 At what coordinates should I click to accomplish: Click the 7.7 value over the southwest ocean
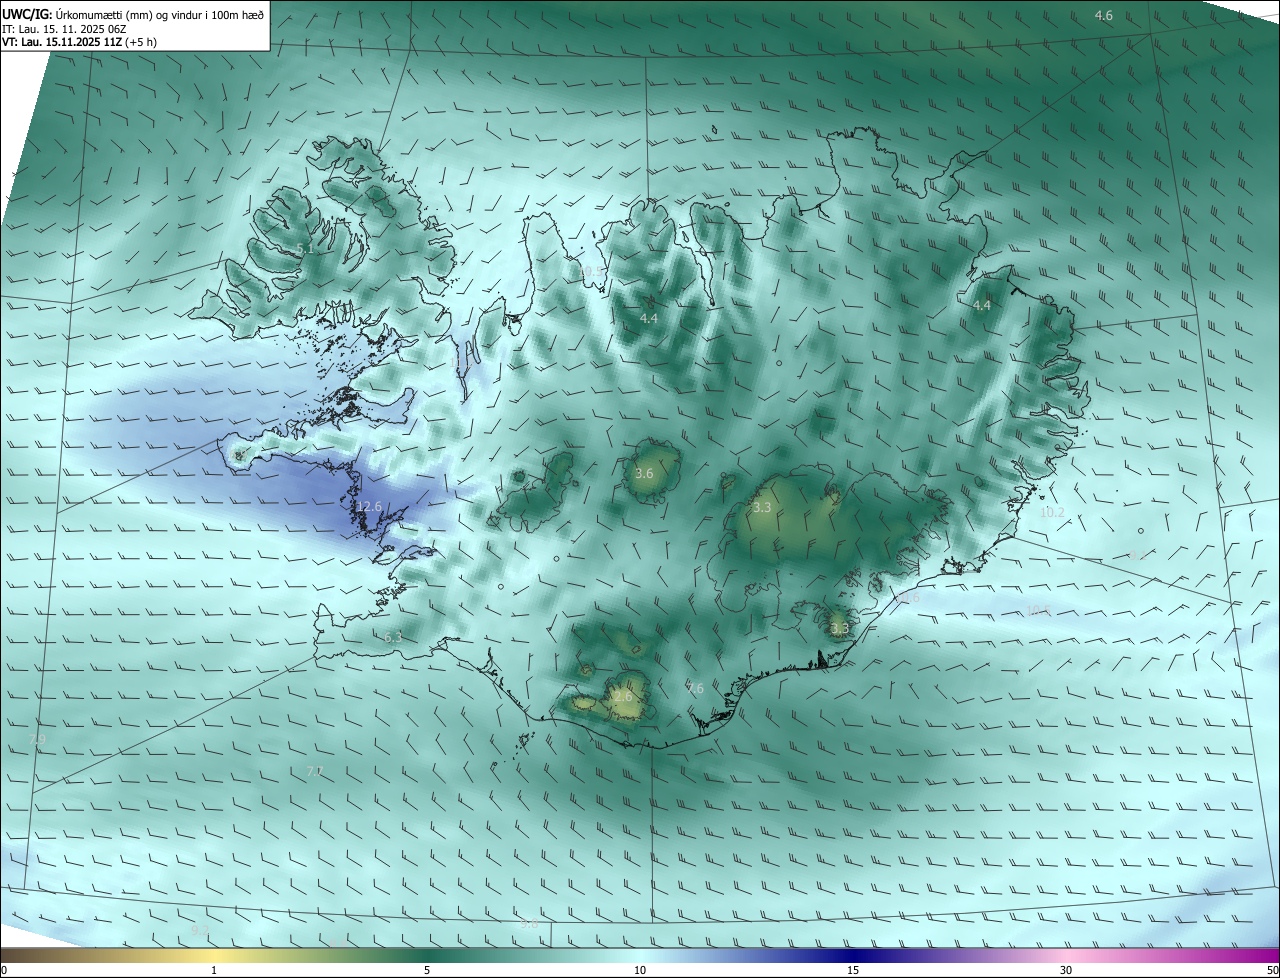tap(314, 771)
